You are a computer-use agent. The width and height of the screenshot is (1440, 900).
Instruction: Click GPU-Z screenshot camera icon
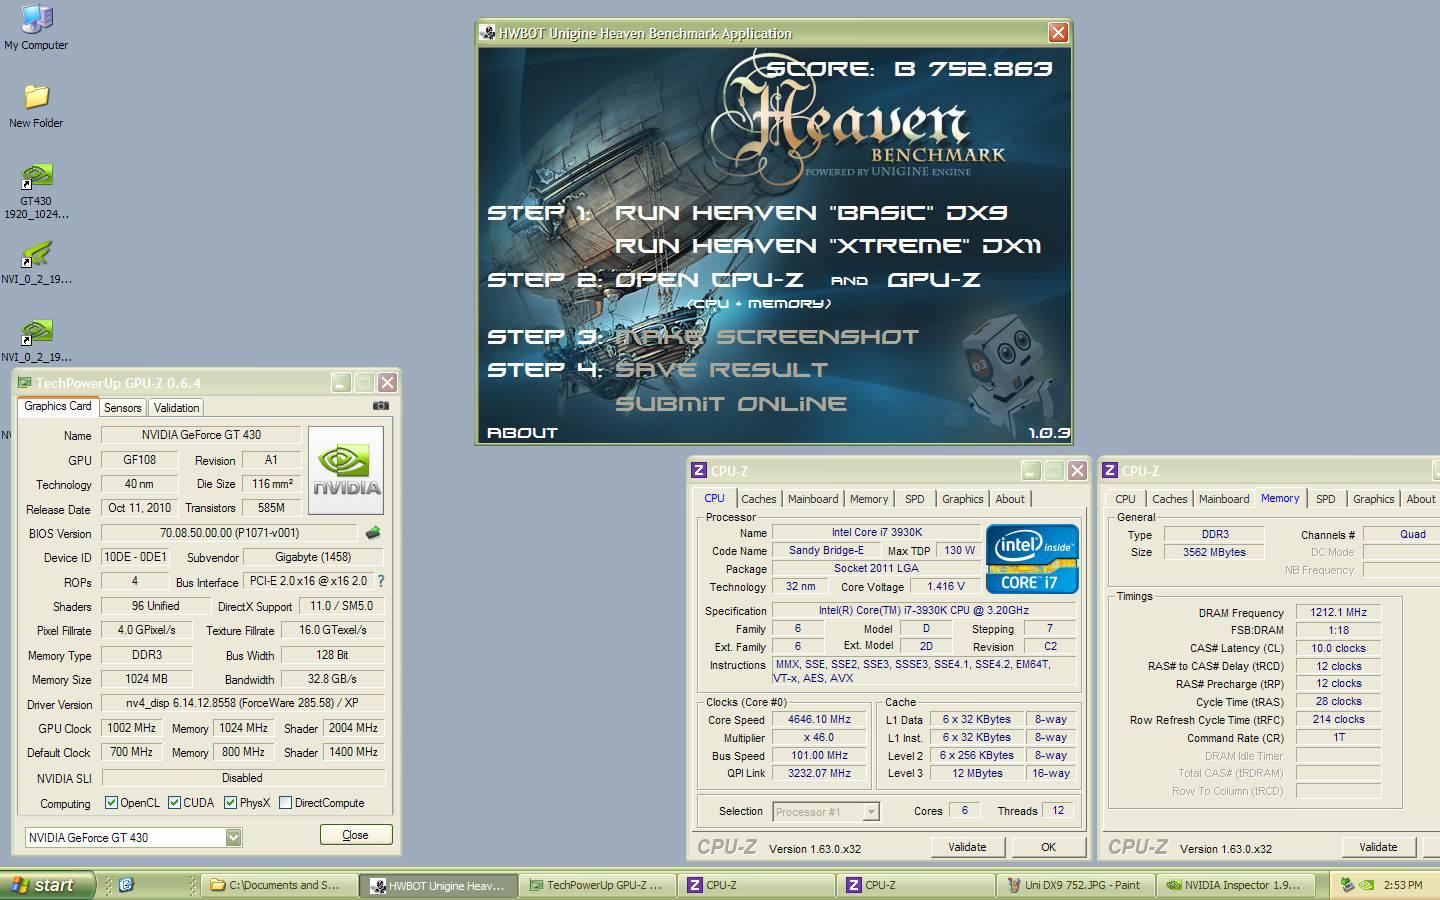tap(380, 406)
